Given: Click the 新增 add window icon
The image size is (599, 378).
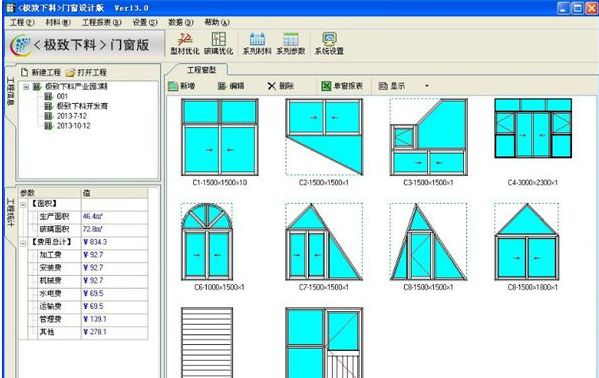Looking at the screenshot, I should (173, 86).
